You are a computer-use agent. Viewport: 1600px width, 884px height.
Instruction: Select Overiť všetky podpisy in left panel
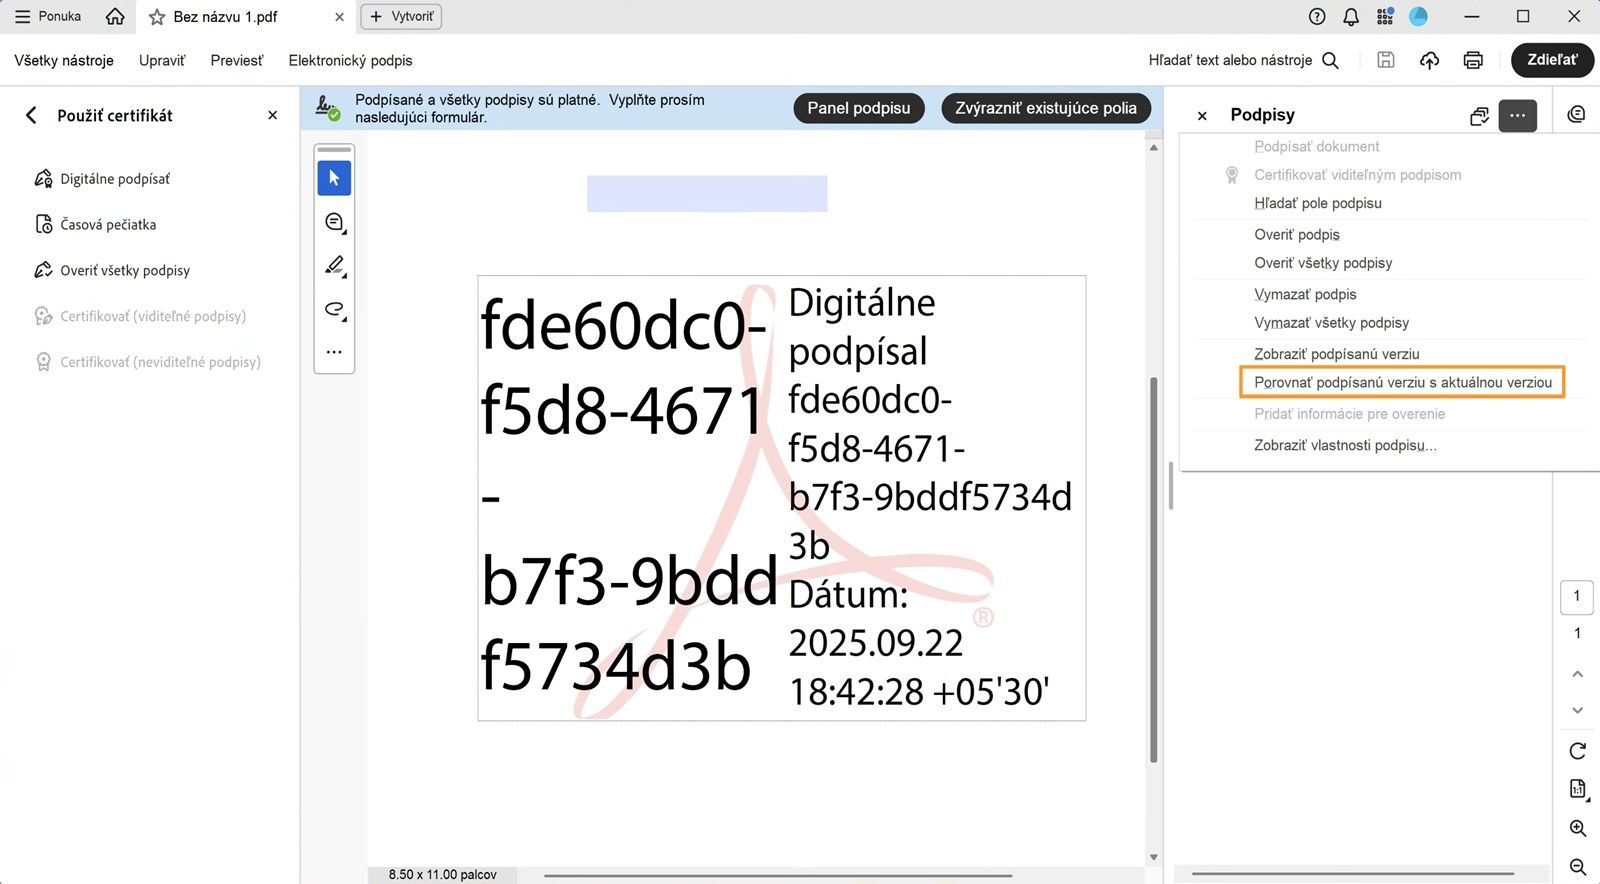pos(112,270)
